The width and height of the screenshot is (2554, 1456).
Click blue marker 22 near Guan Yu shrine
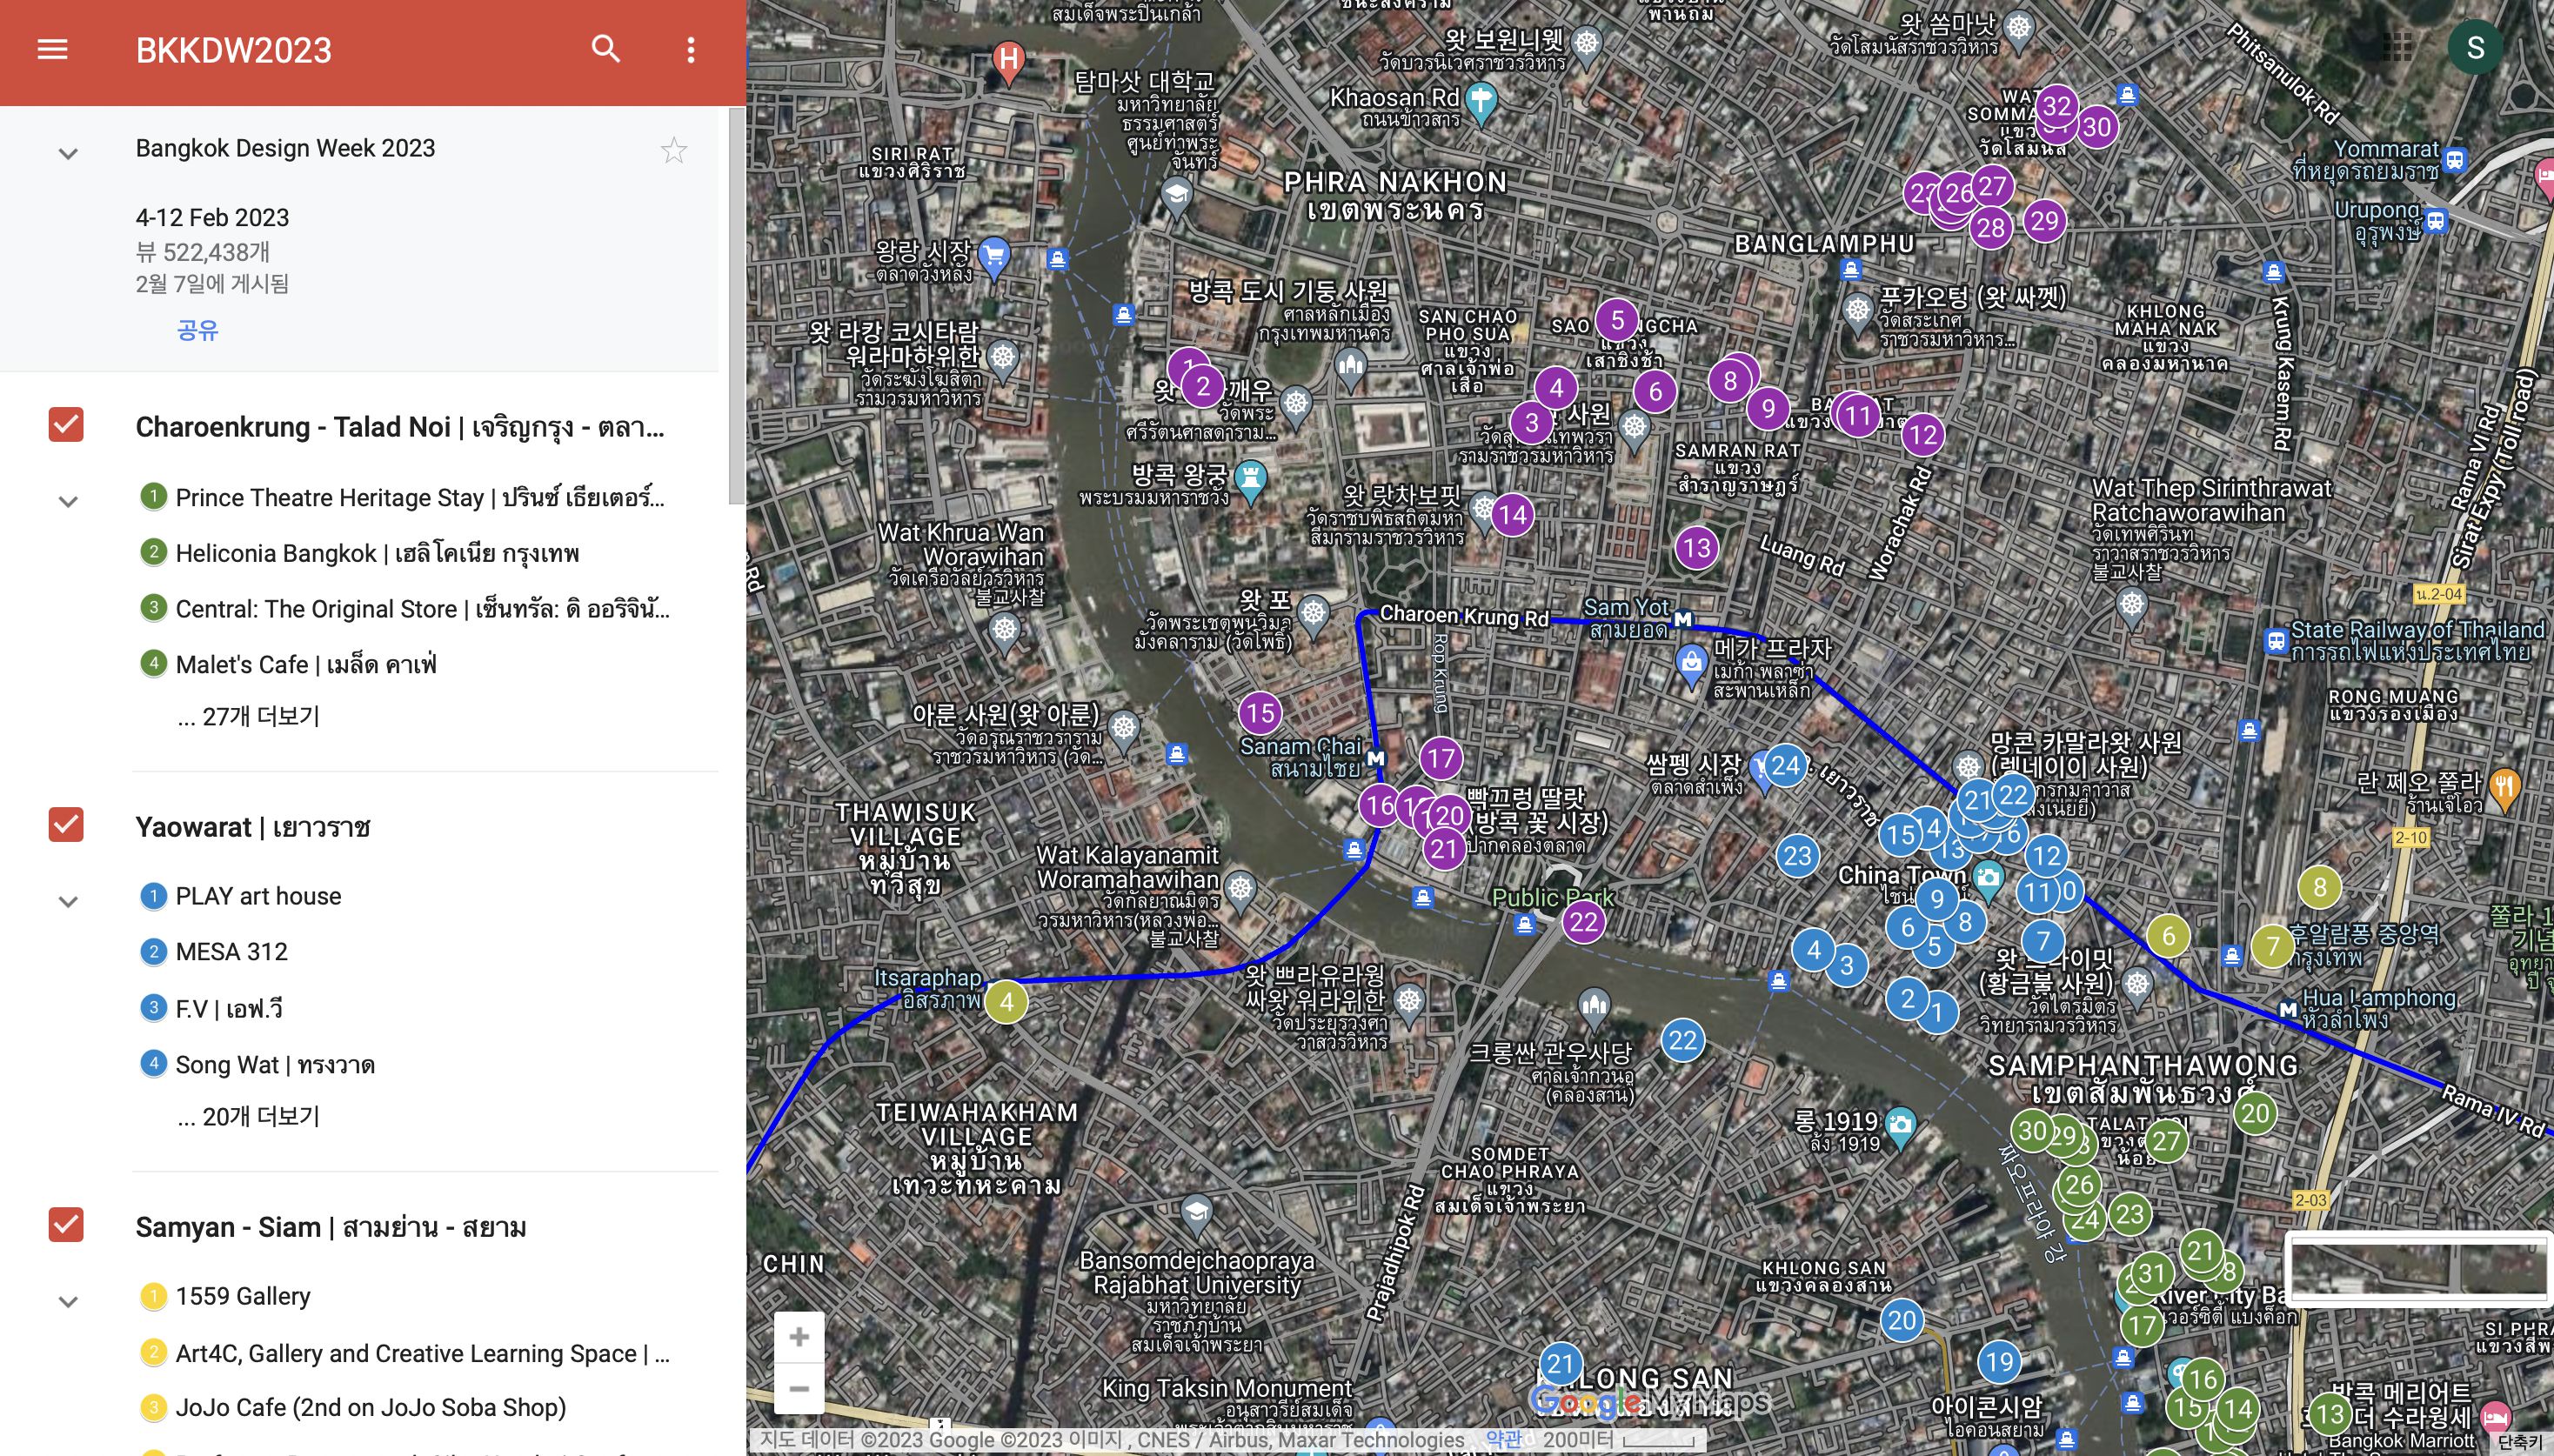[1683, 1040]
